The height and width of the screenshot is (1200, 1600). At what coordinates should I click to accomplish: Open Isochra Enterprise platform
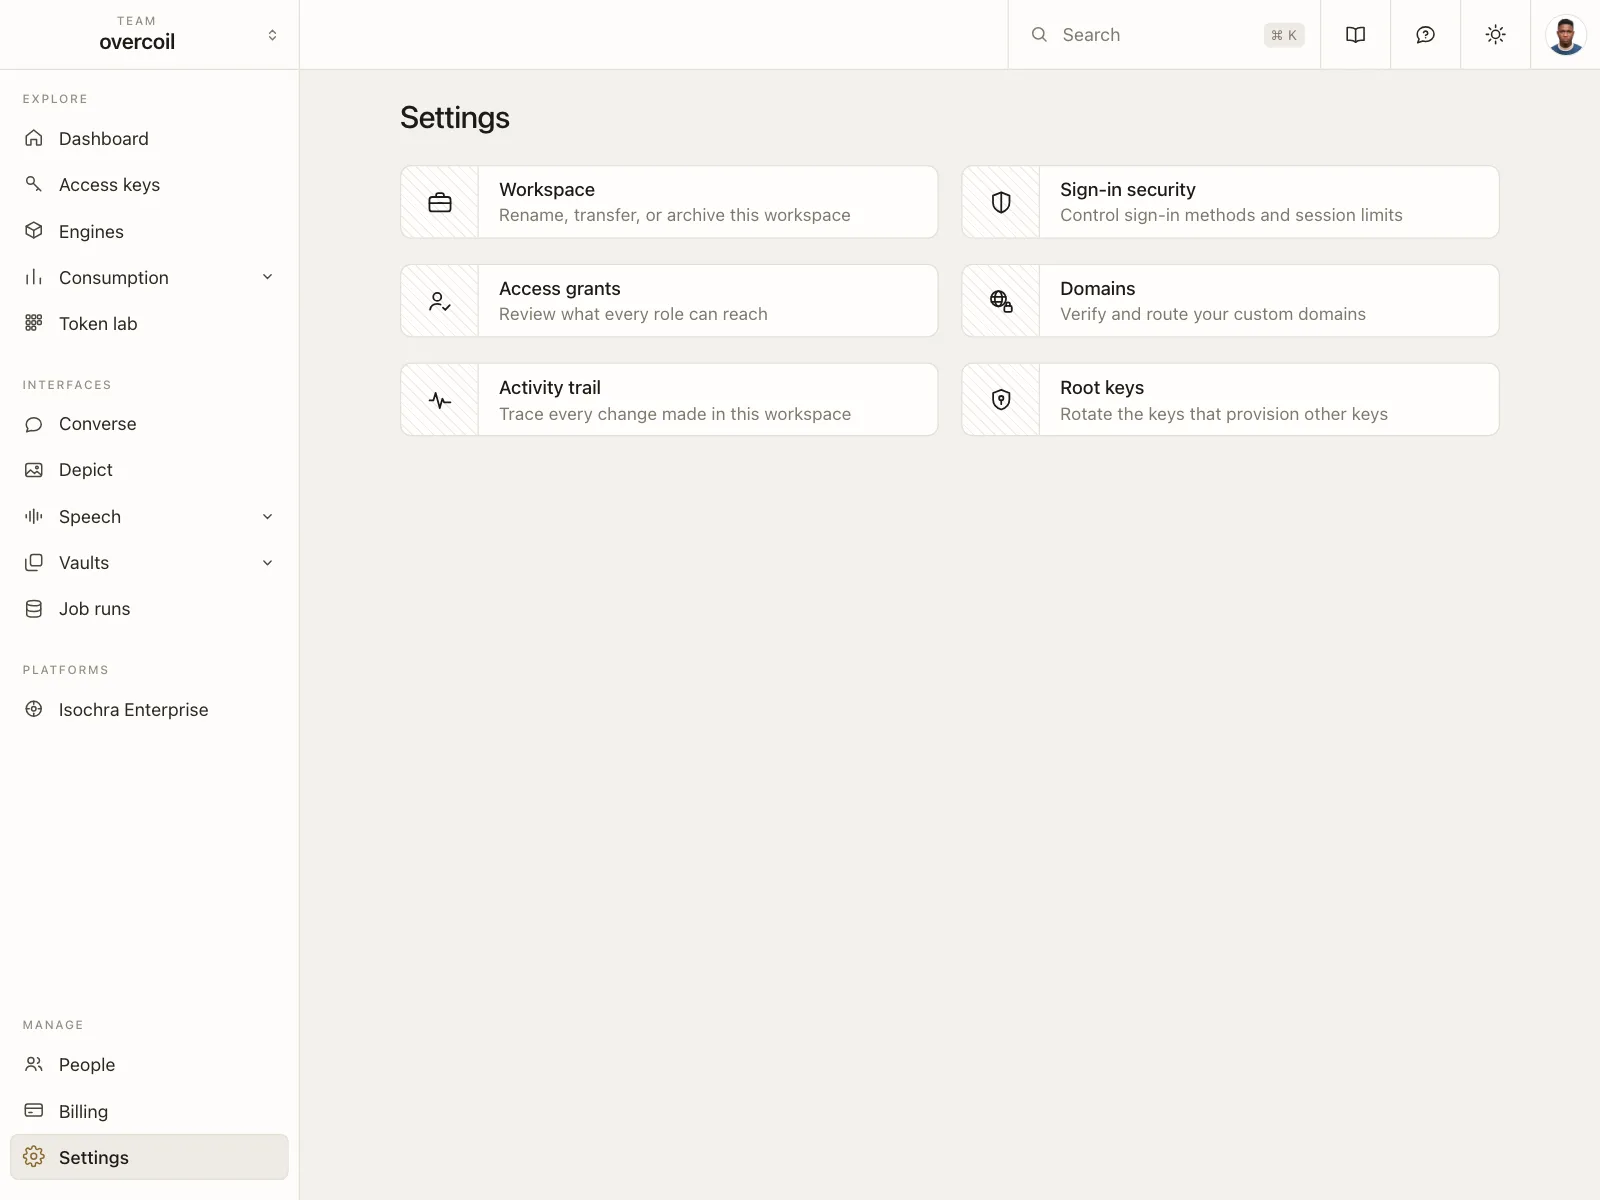click(x=149, y=709)
